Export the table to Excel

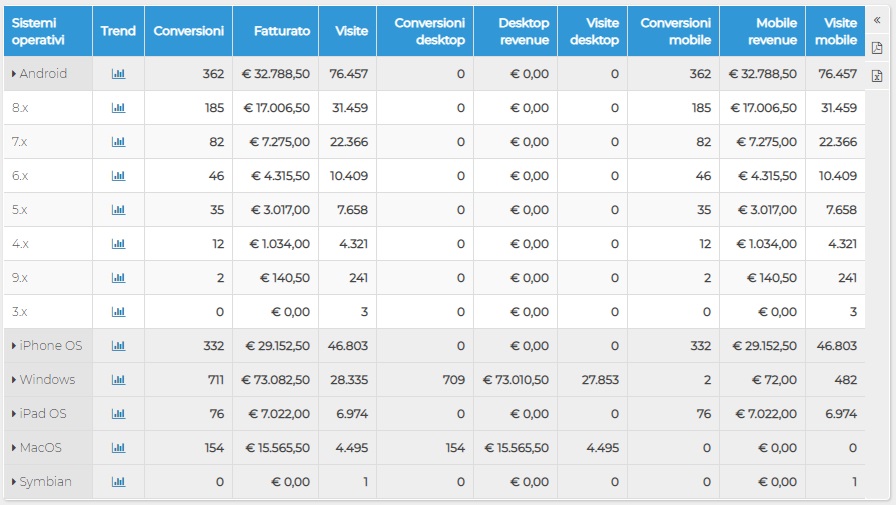pos(877,75)
